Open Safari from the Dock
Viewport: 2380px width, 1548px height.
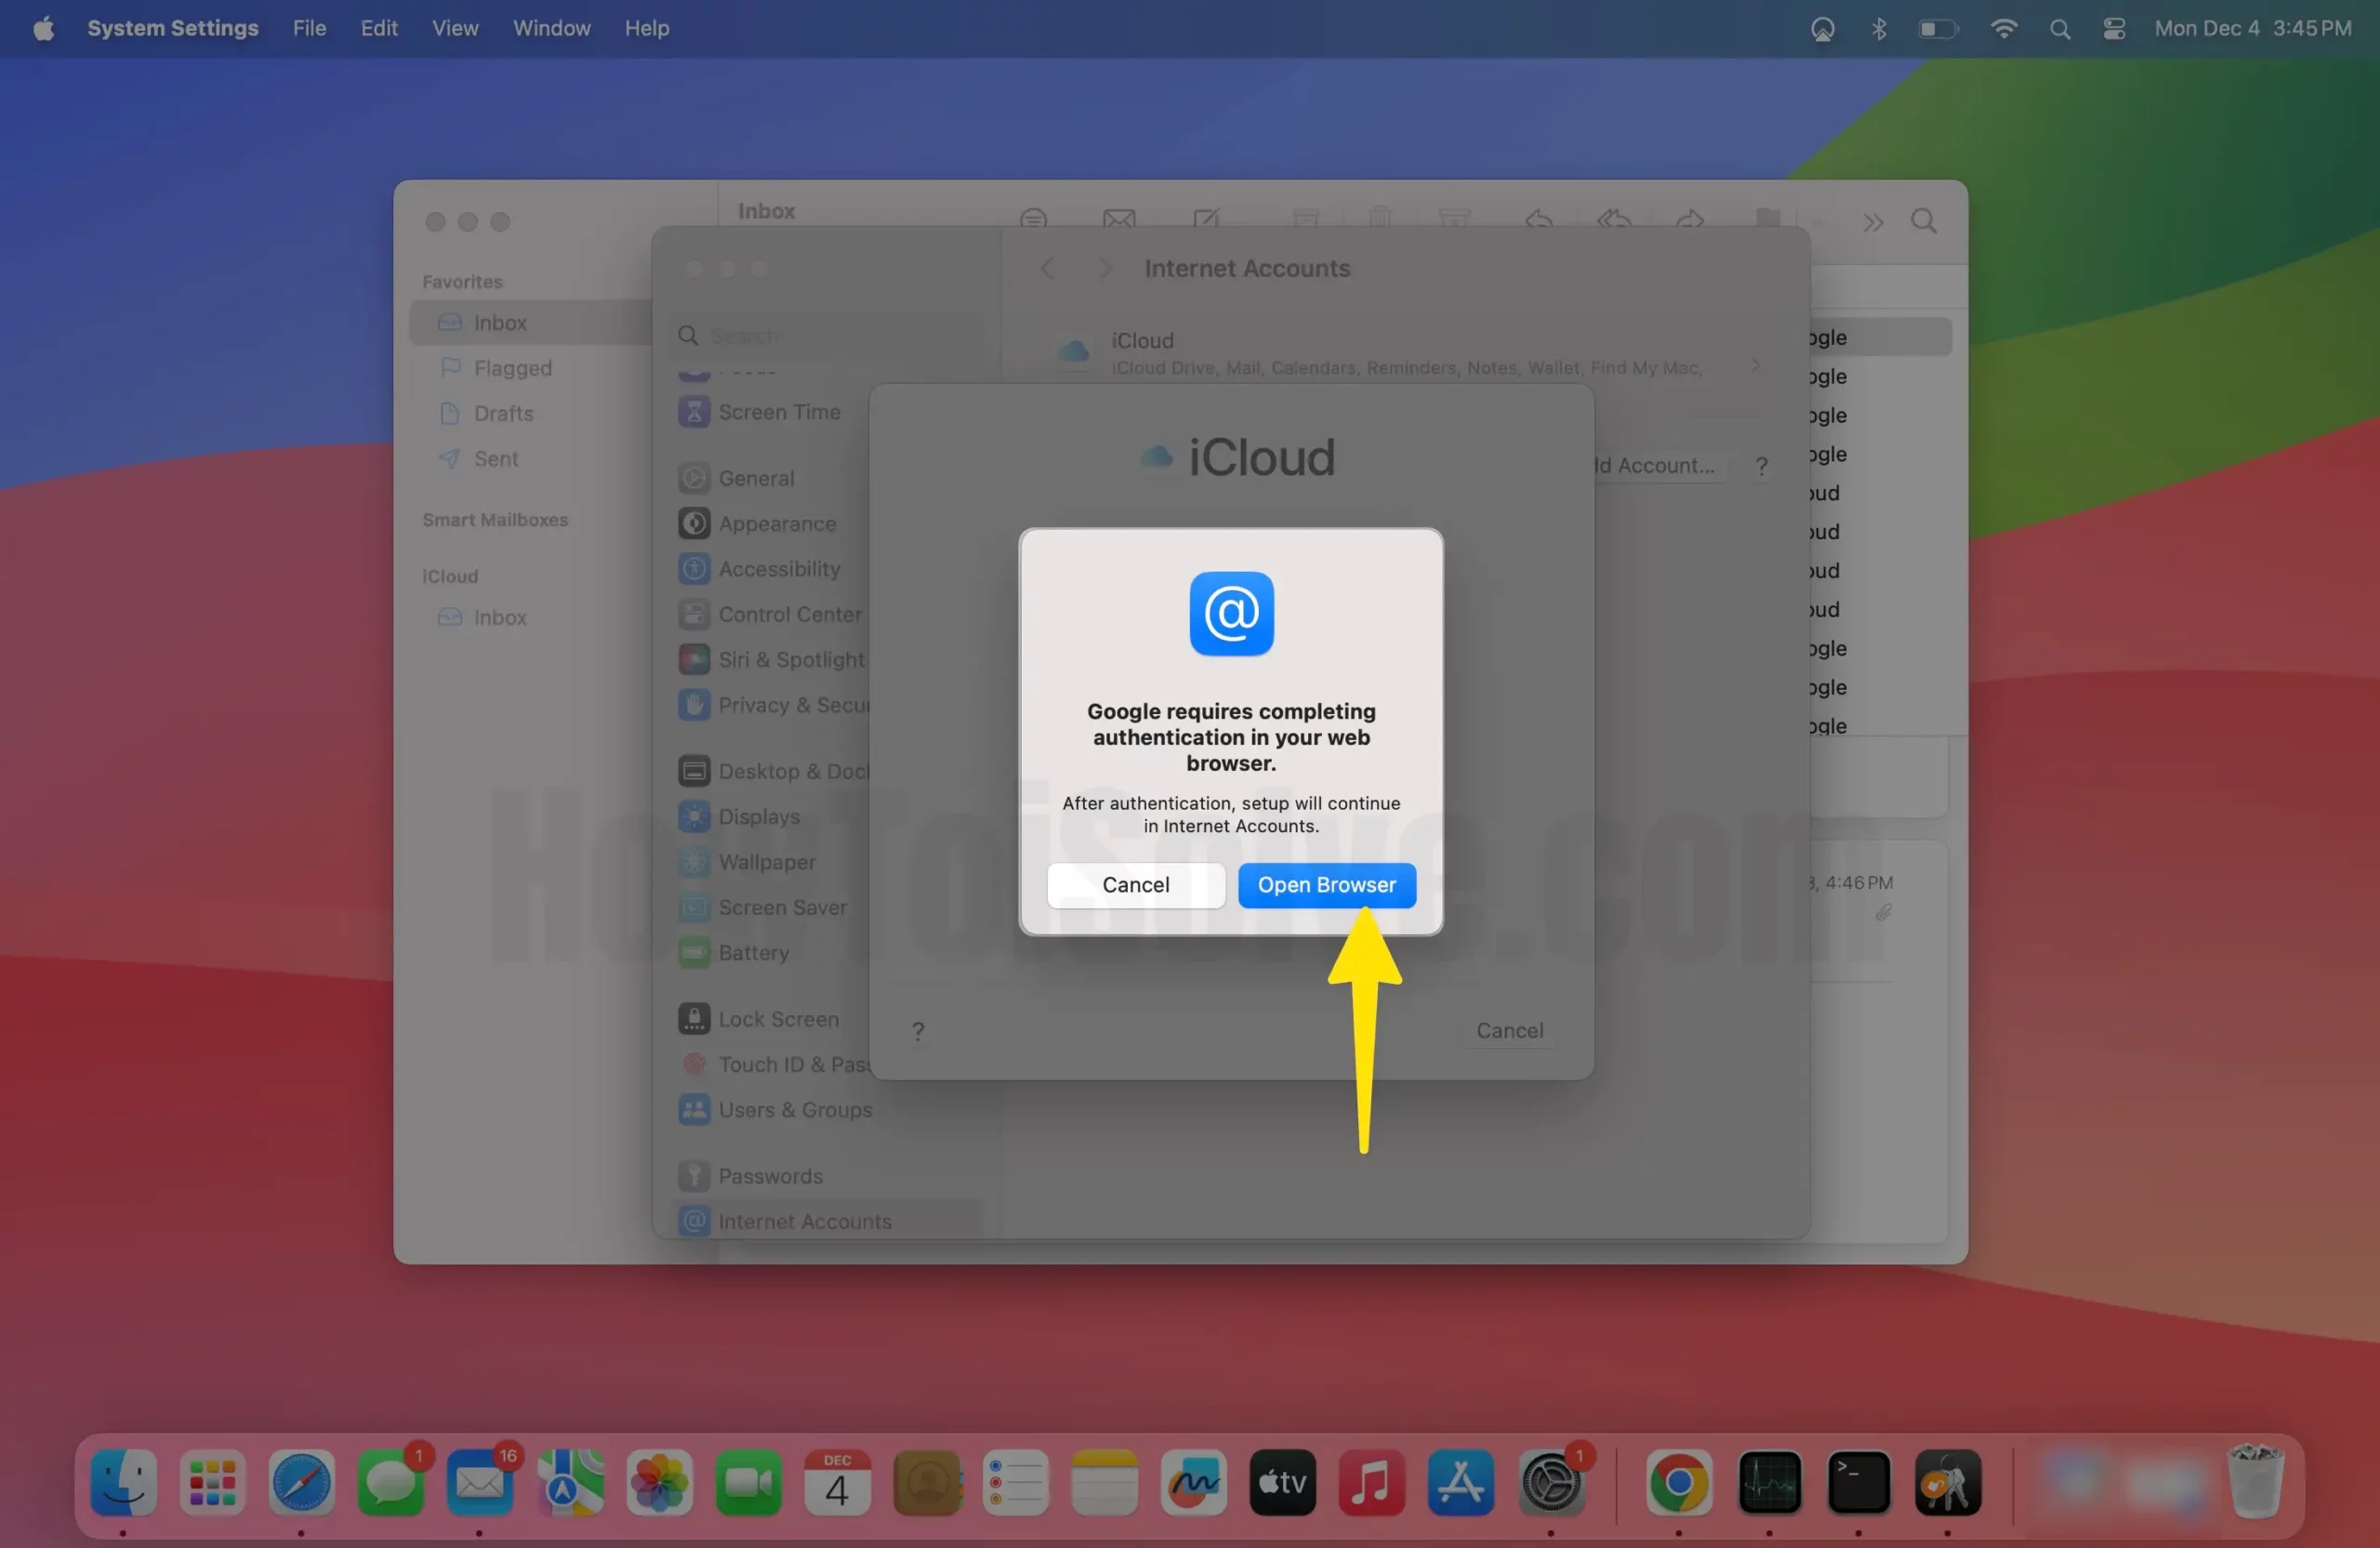[301, 1482]
